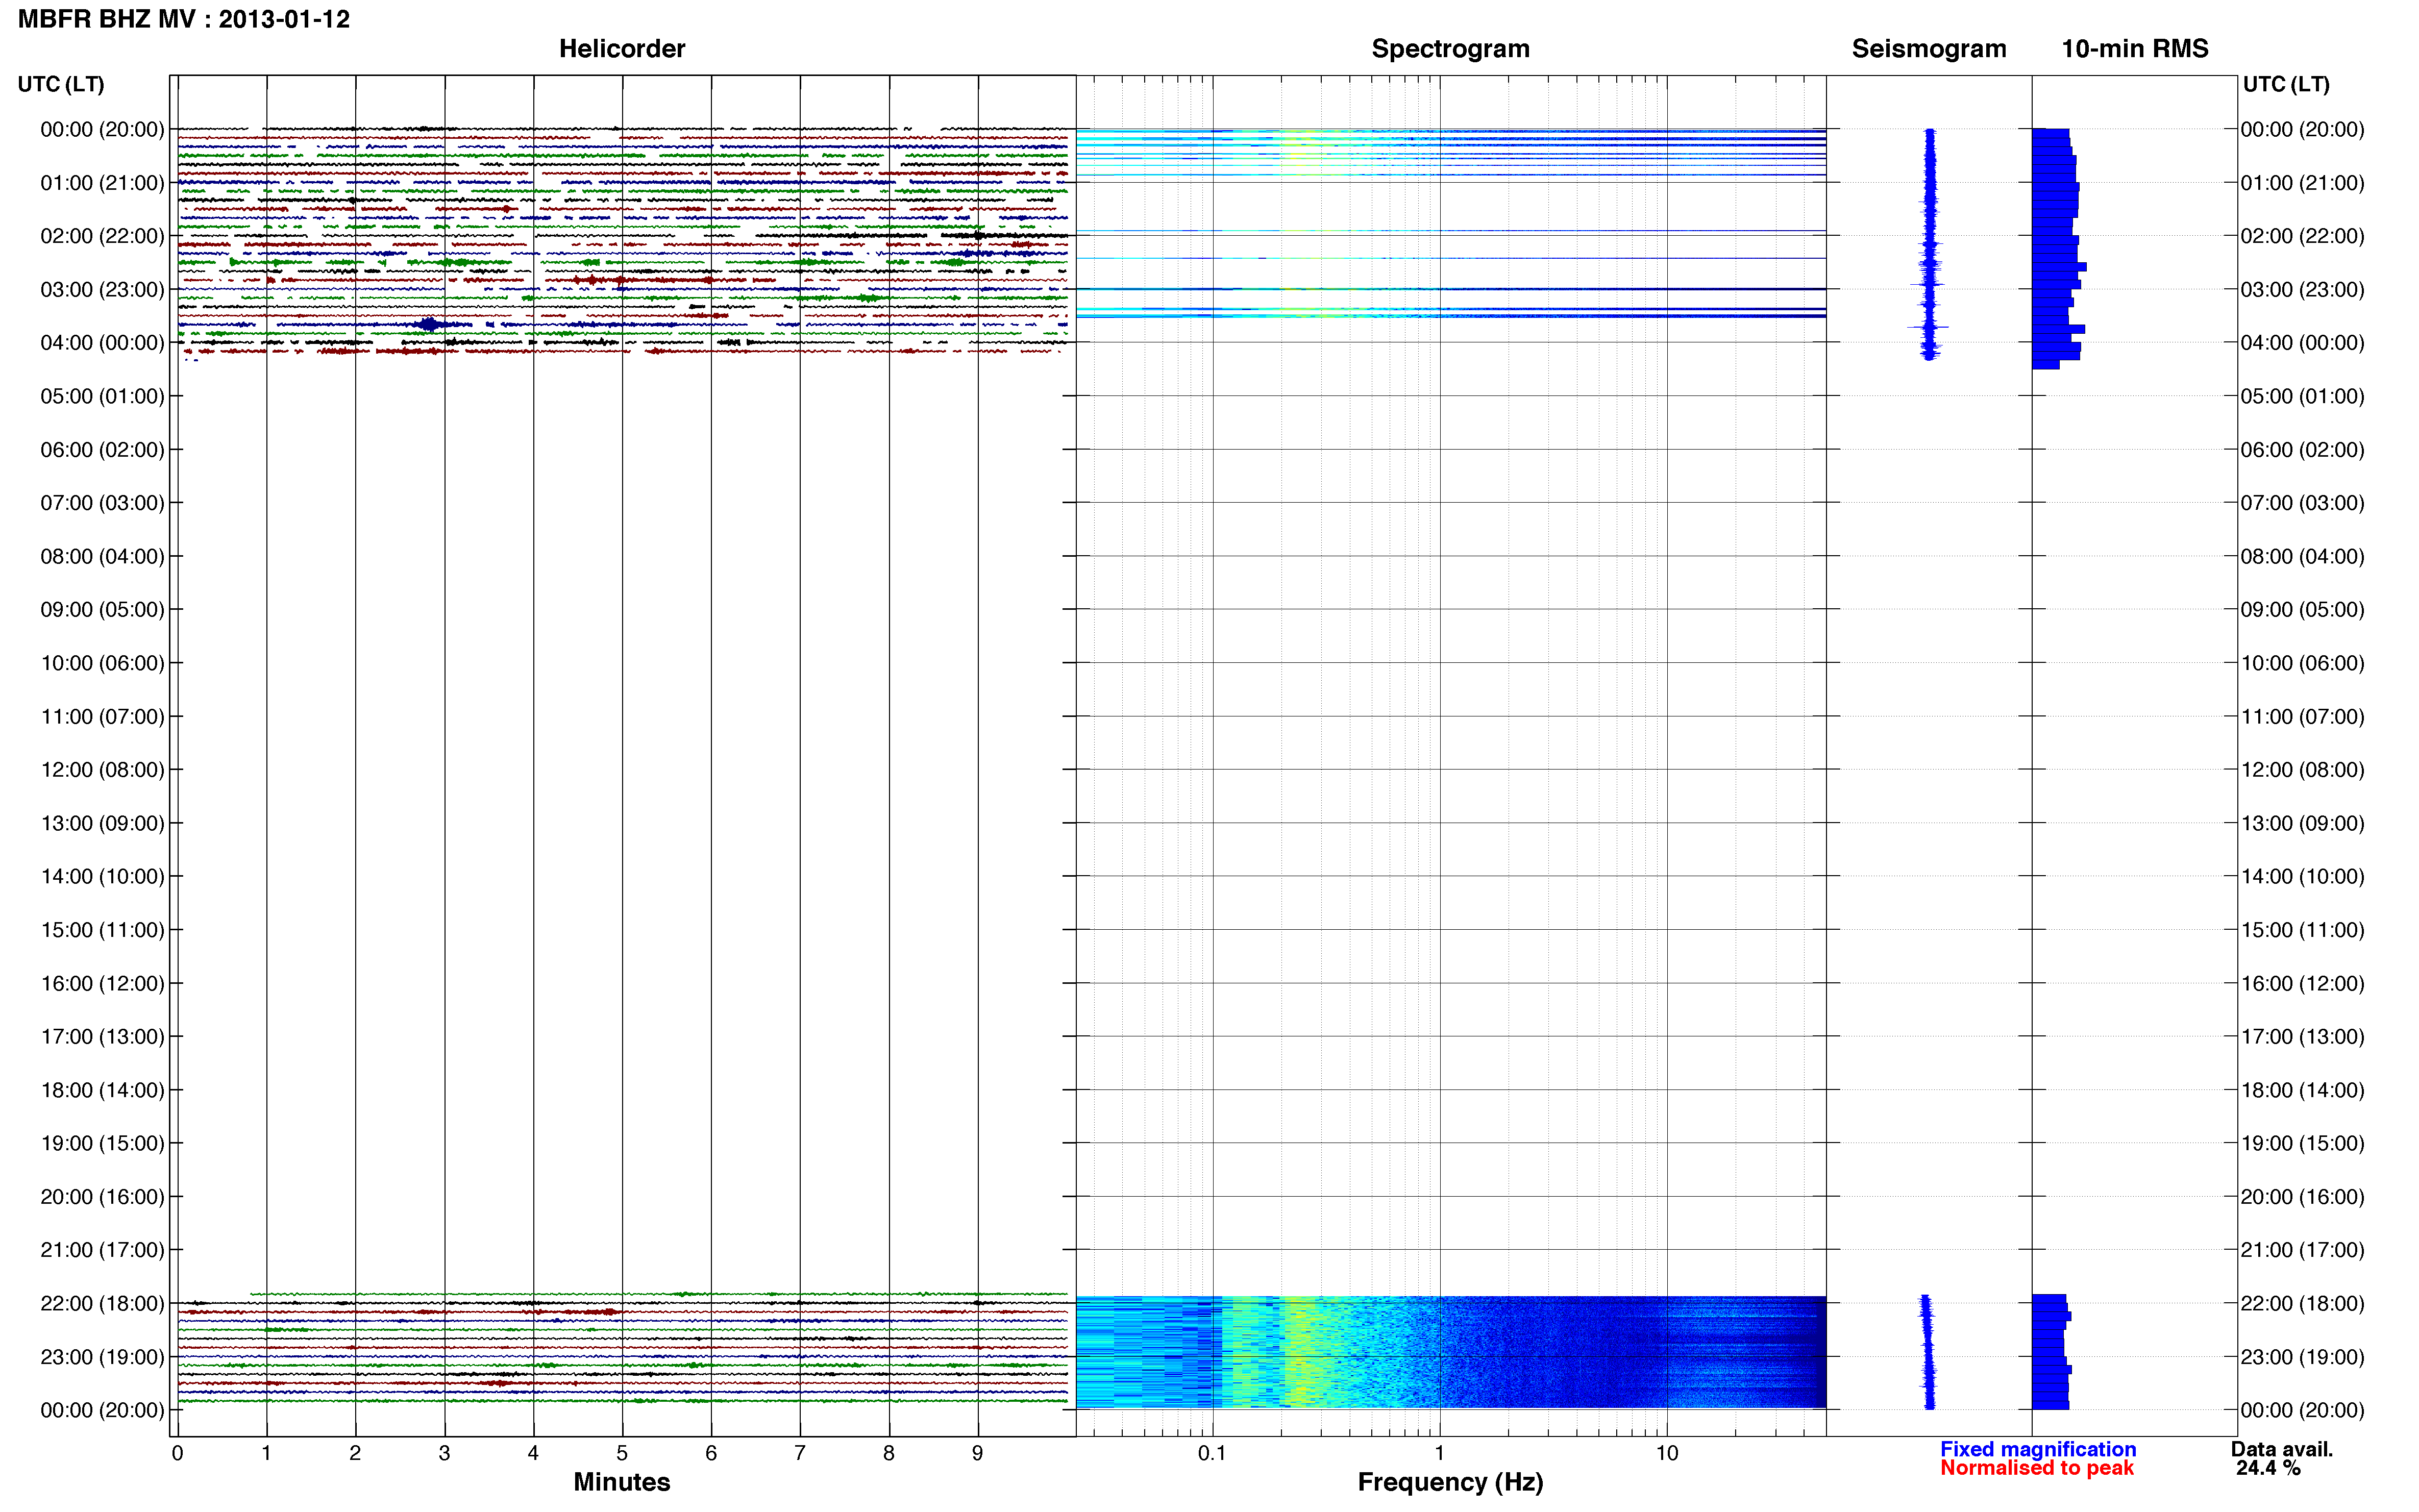Click left time label 23:00 (19:00)
Screen dimensions: 2419x1512
click(102, 1357)
